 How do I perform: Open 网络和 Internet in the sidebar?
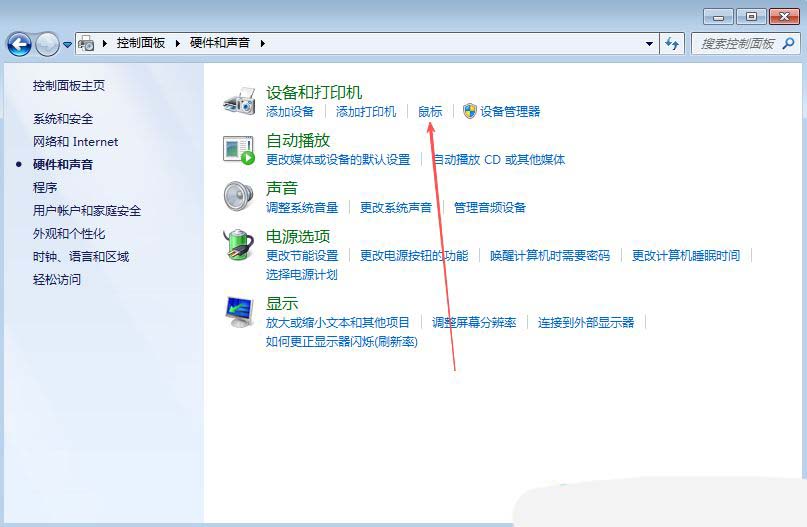point(75,142)
